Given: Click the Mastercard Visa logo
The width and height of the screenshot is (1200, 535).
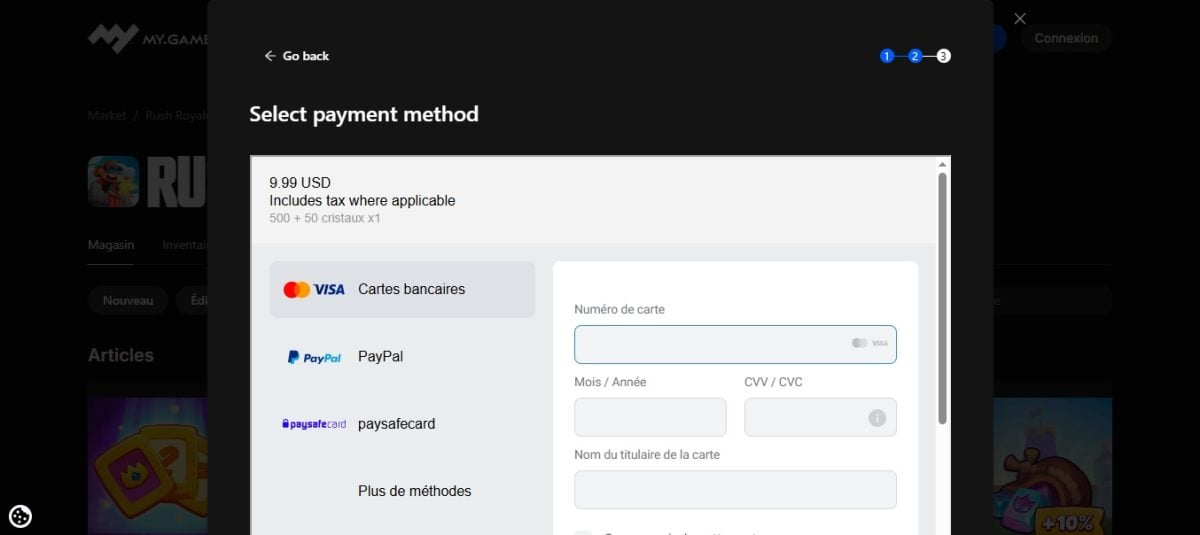Looking at the screenshot, I should pyautogui.click(x=314, y=289).
